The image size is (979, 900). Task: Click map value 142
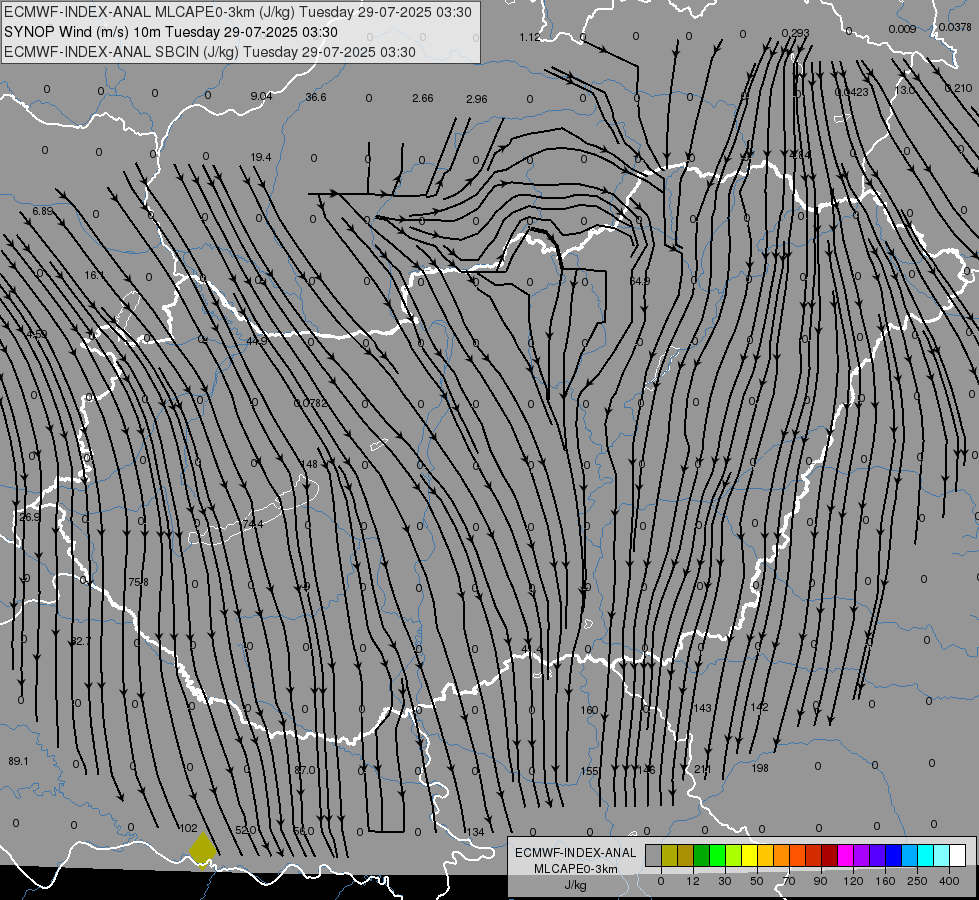pos(759,706)
